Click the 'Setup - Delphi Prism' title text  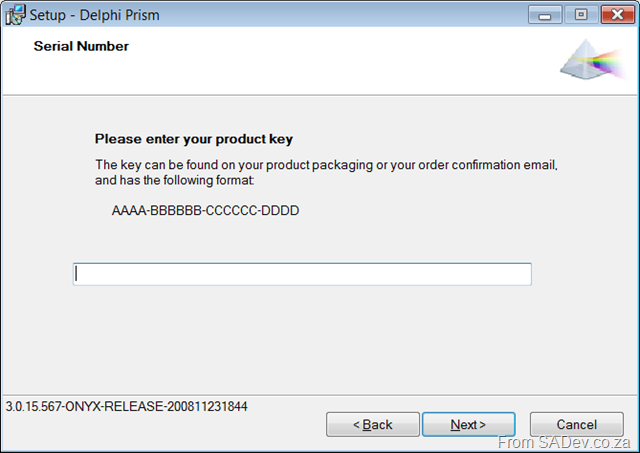pyautogui.click(x=94, y=15)
